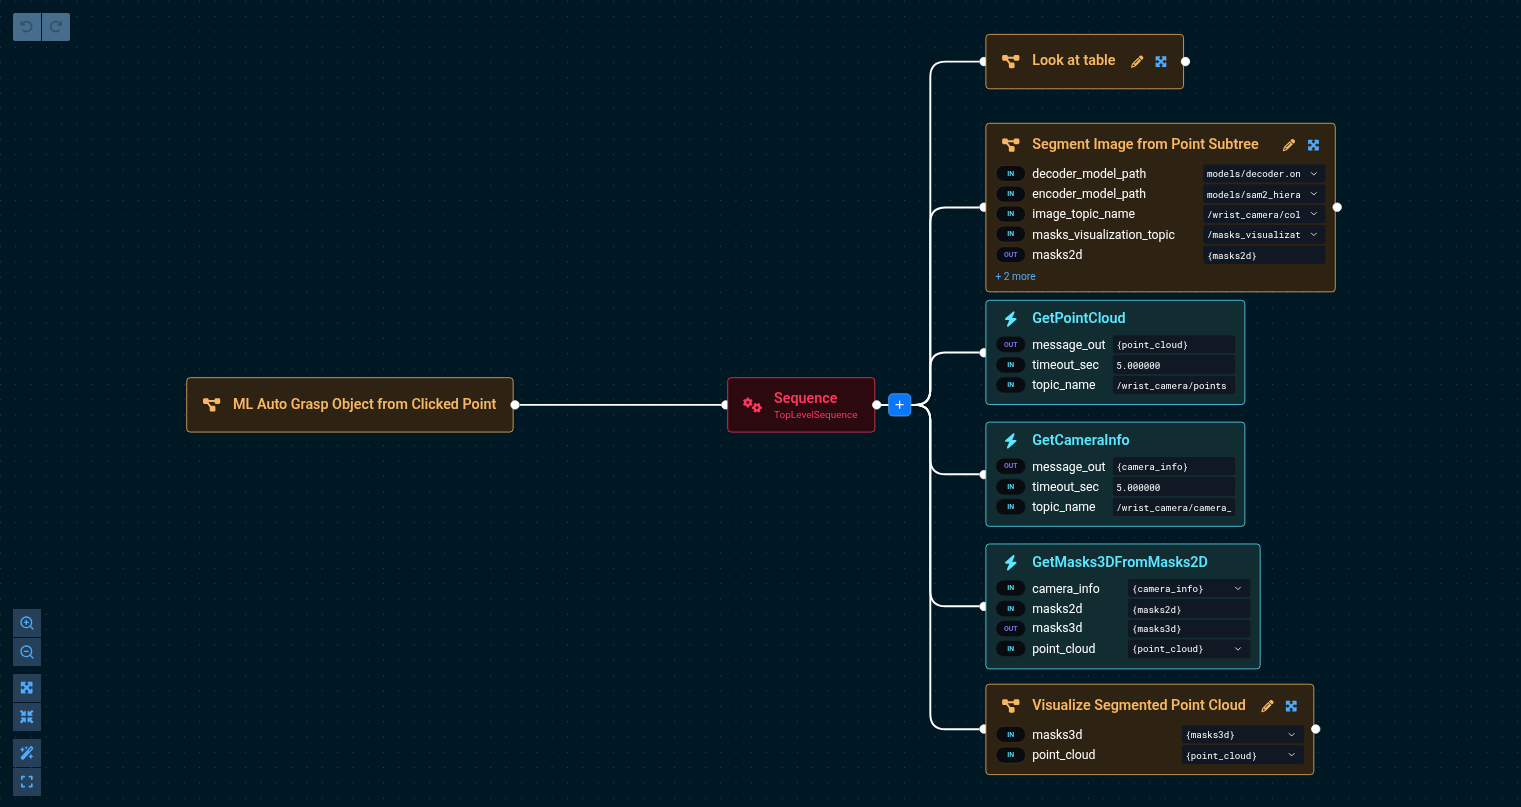
Task: Edit GetMasks3DFromMasks2D masks2d field
Action: pyautogui.click(x=1189, y=609)
